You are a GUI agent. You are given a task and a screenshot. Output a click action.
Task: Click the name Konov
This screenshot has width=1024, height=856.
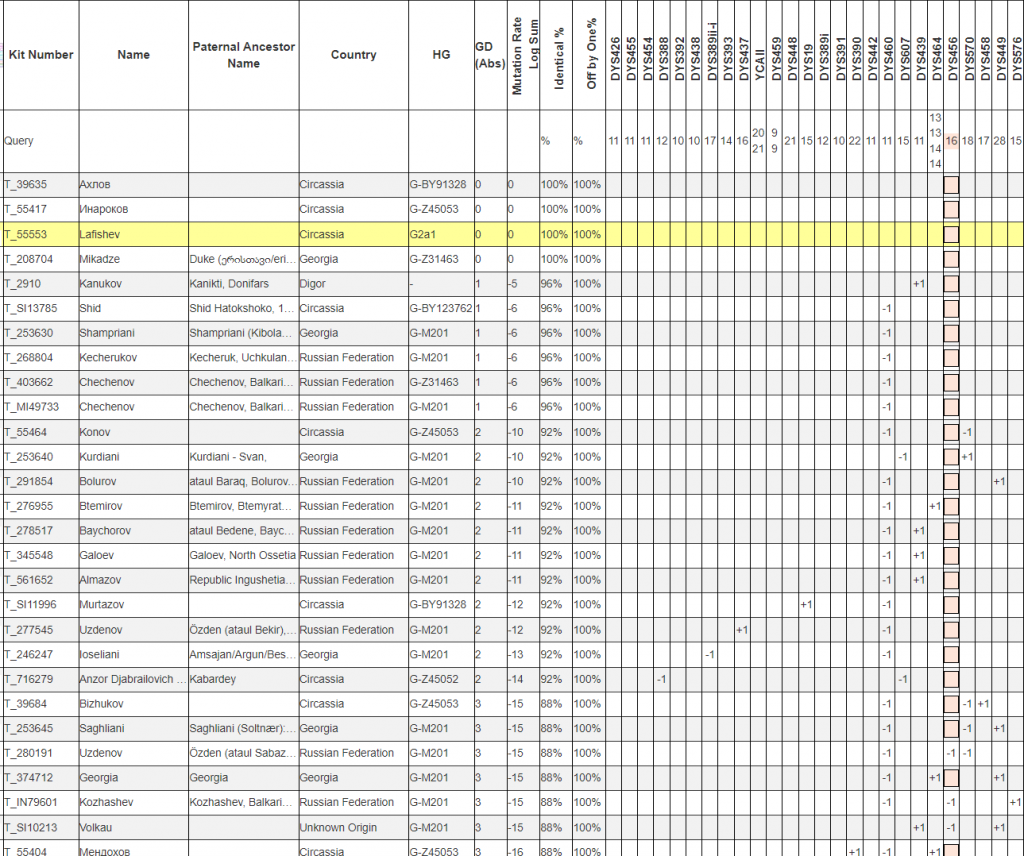click(95, 432)
